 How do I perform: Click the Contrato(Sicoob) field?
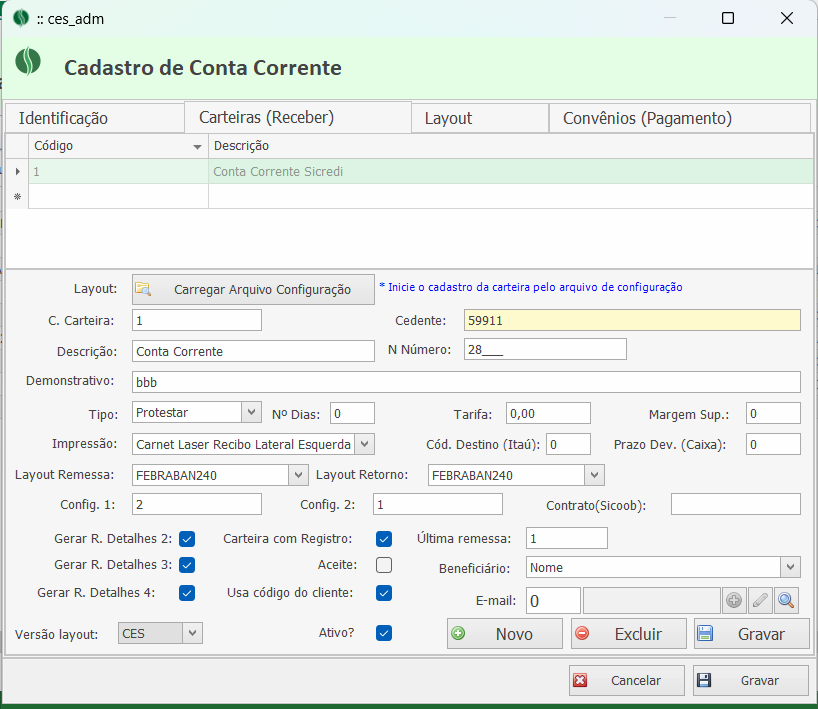(x=736, y=504)
